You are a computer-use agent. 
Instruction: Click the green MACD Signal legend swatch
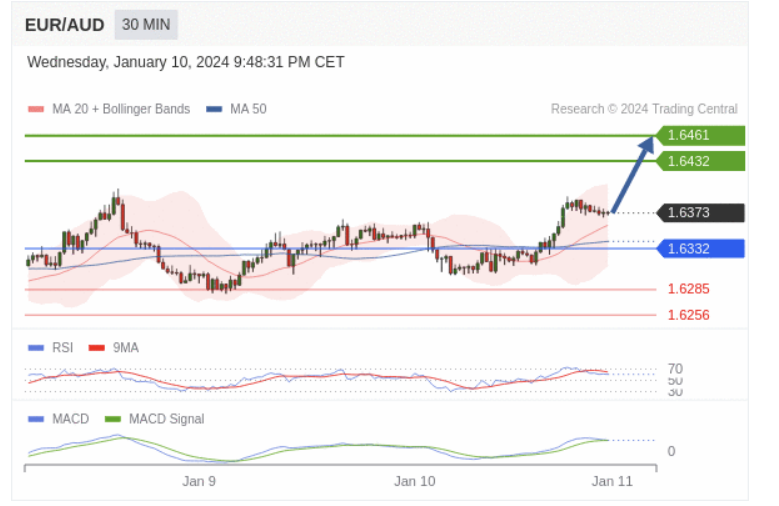click(113, 419)
